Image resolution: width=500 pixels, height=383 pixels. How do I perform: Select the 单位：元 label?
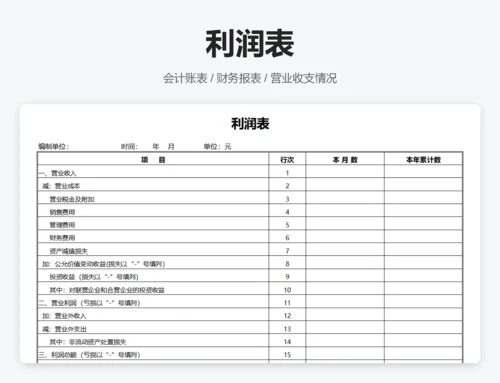[217, 146]
